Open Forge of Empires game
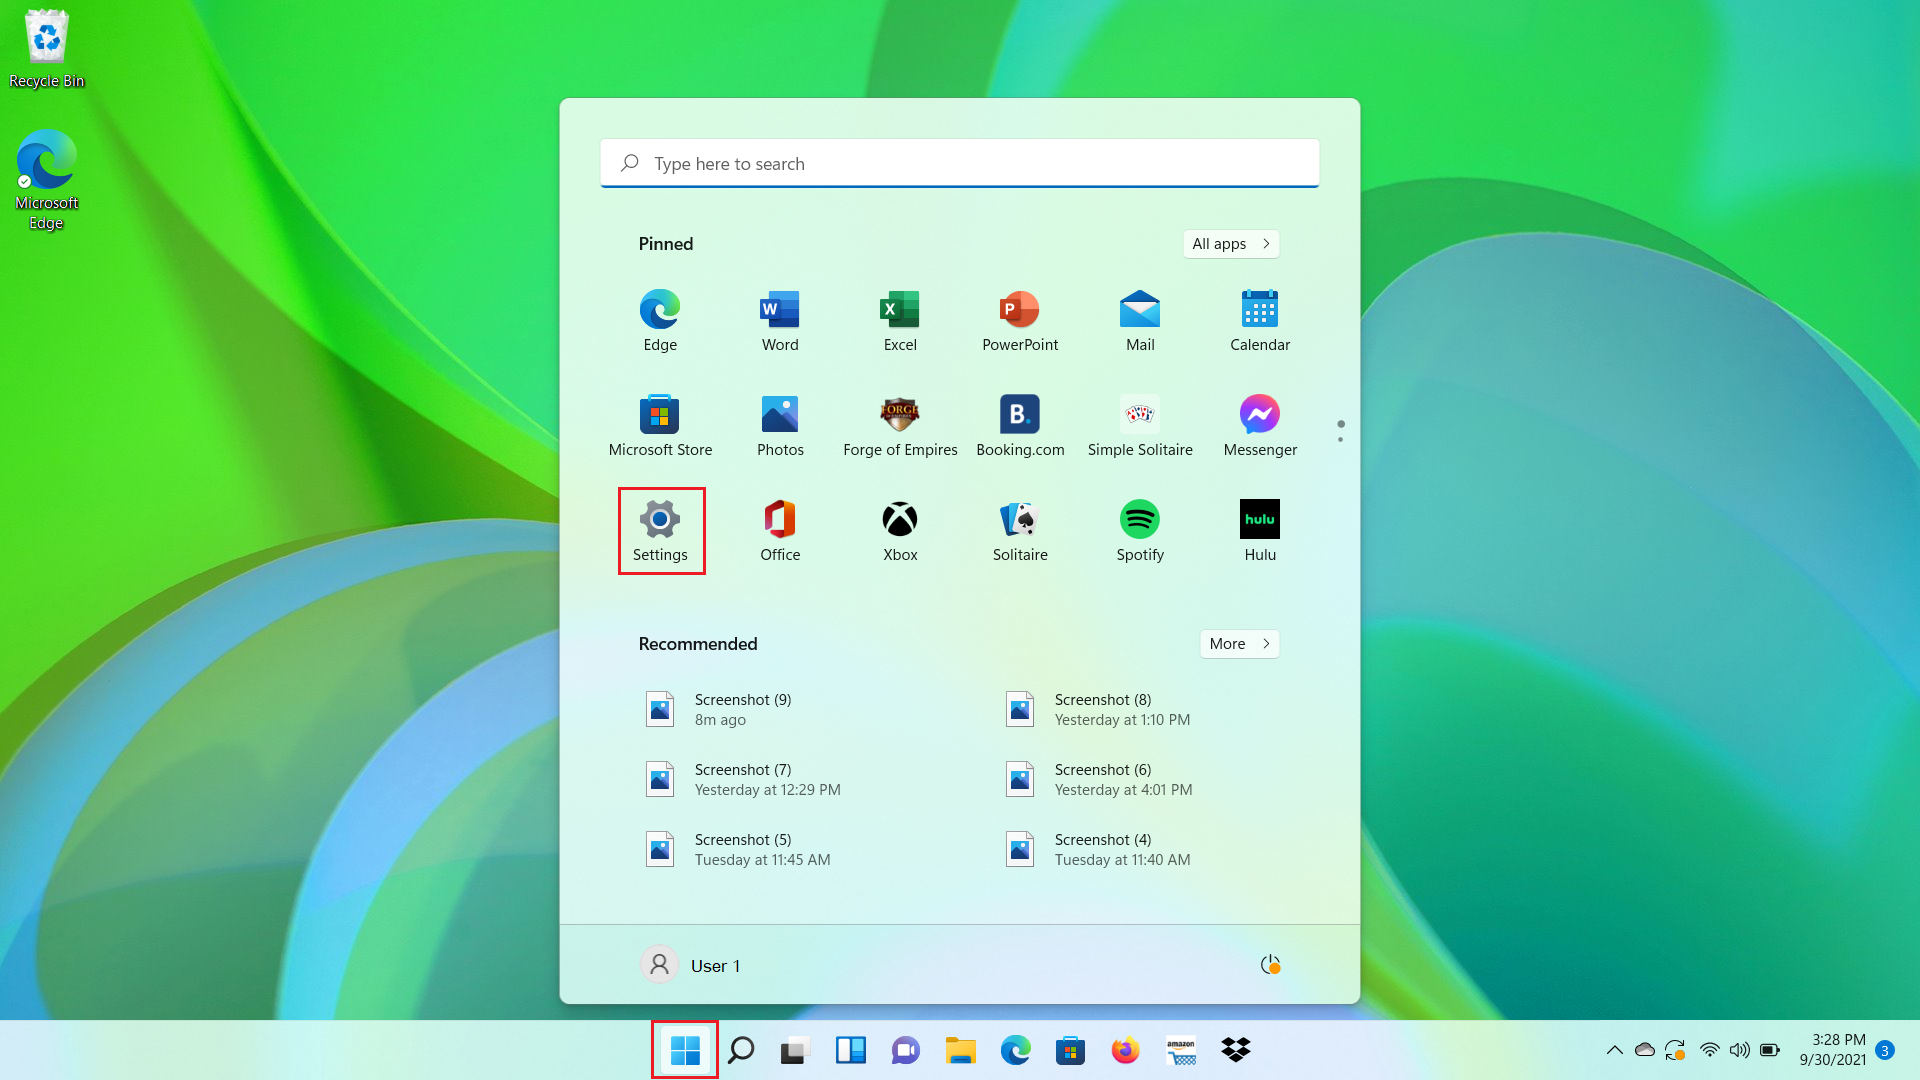 (x=901, y=414)
